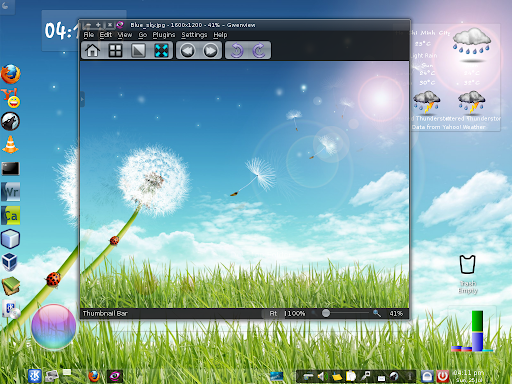512x384 pixels.
Task: Switch to Browse thumbnail grid view
Action: (x=115, y=51)
